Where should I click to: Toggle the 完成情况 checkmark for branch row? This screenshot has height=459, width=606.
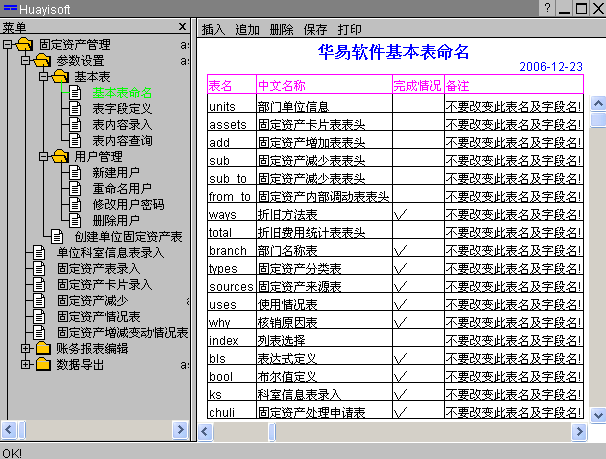[x=400, y=250]
